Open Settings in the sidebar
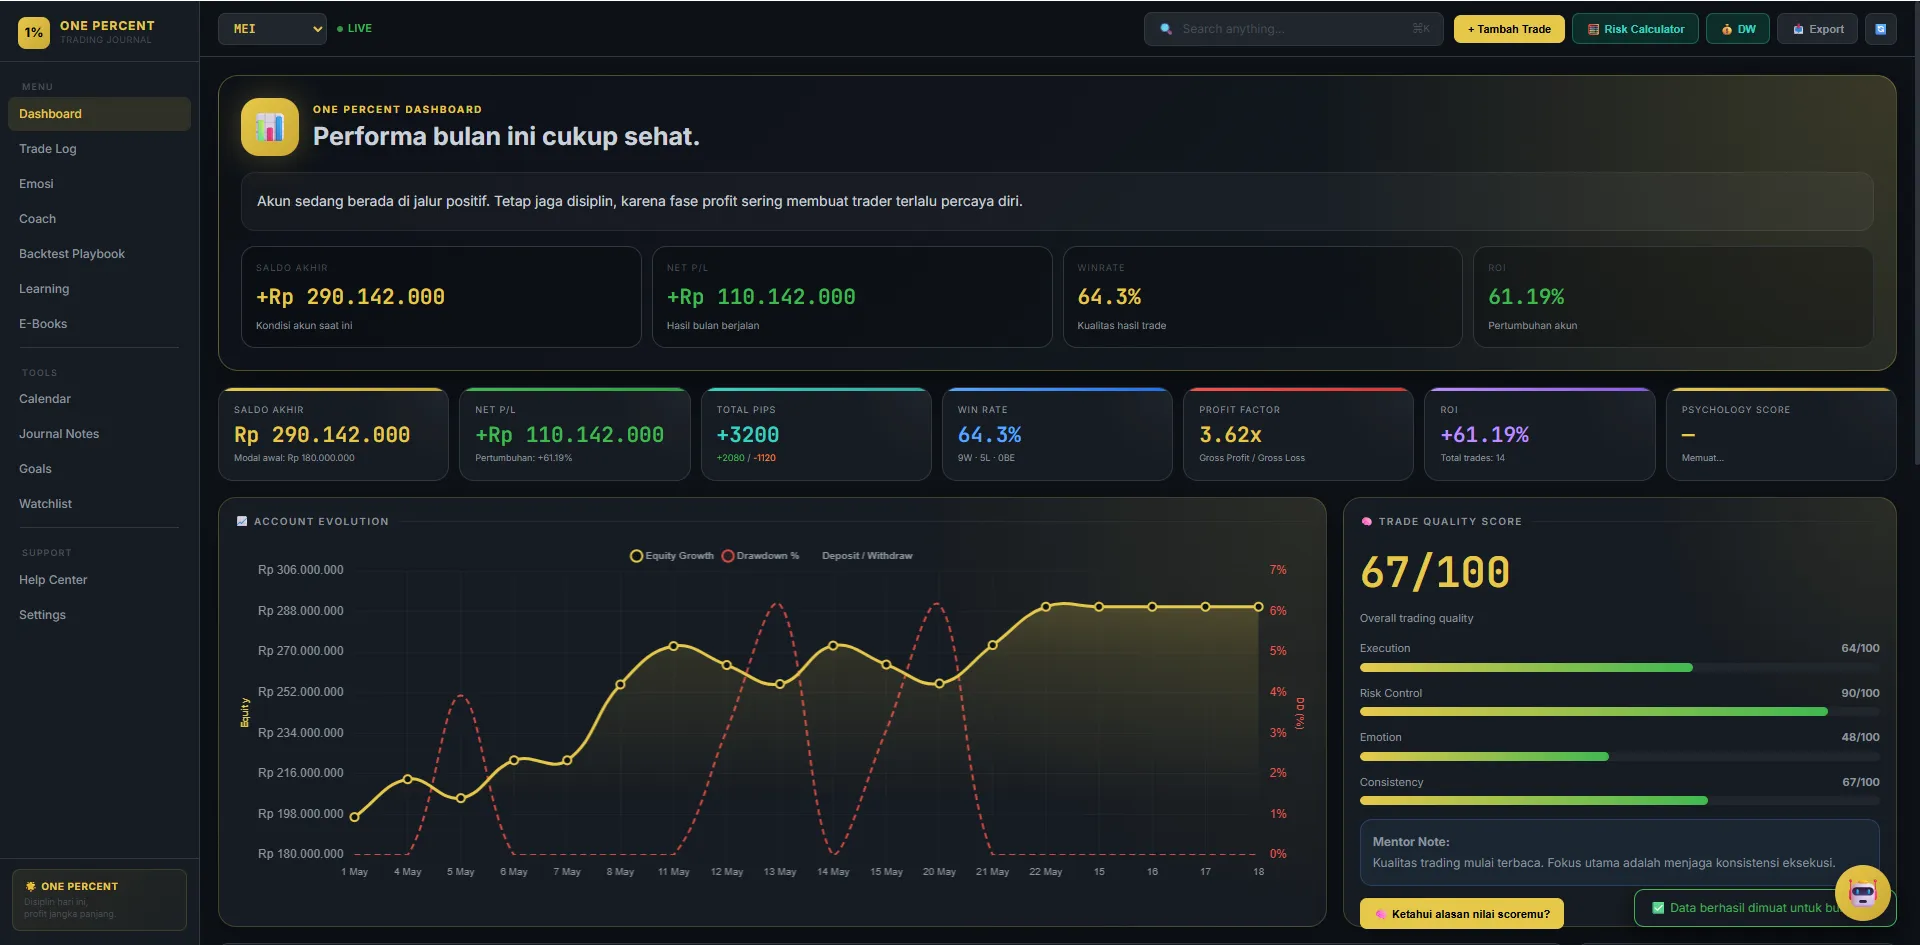 (x=99, y=615)
